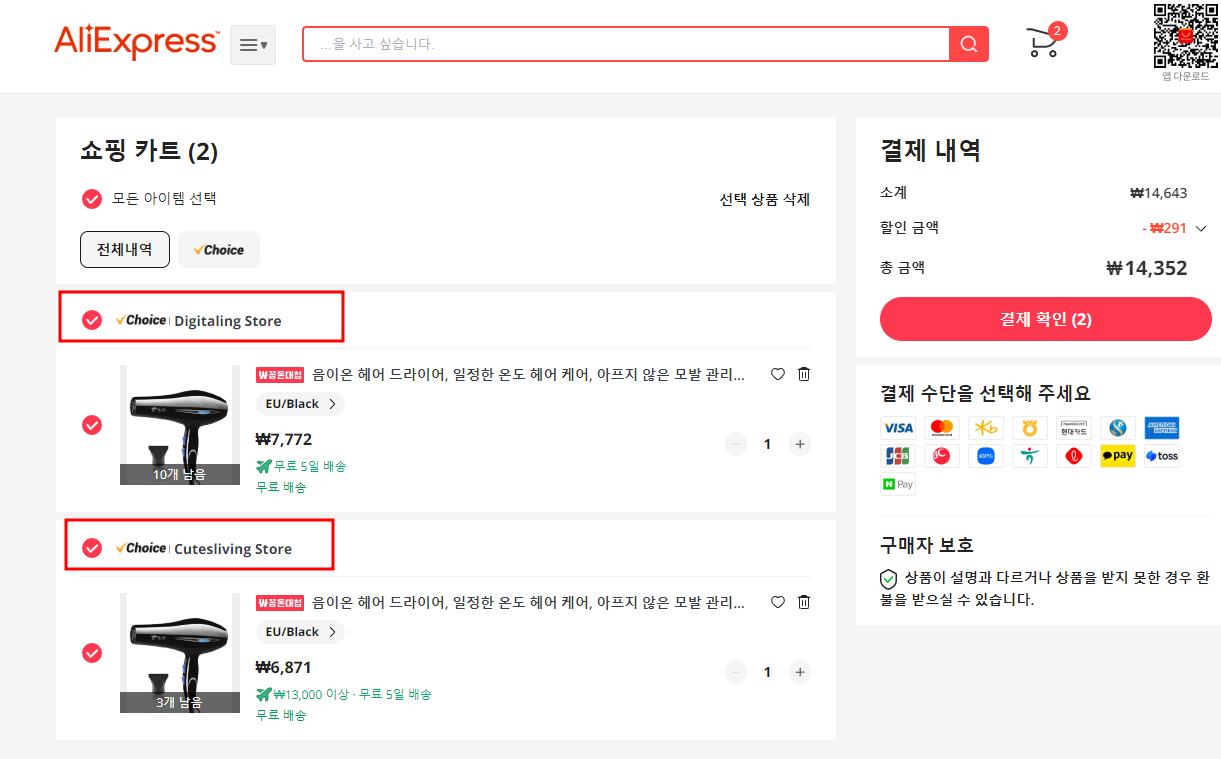Select the VISA payment icon
Image resolution: width=1221 pixels, height=759 pixels.
[x=898, y=428]
